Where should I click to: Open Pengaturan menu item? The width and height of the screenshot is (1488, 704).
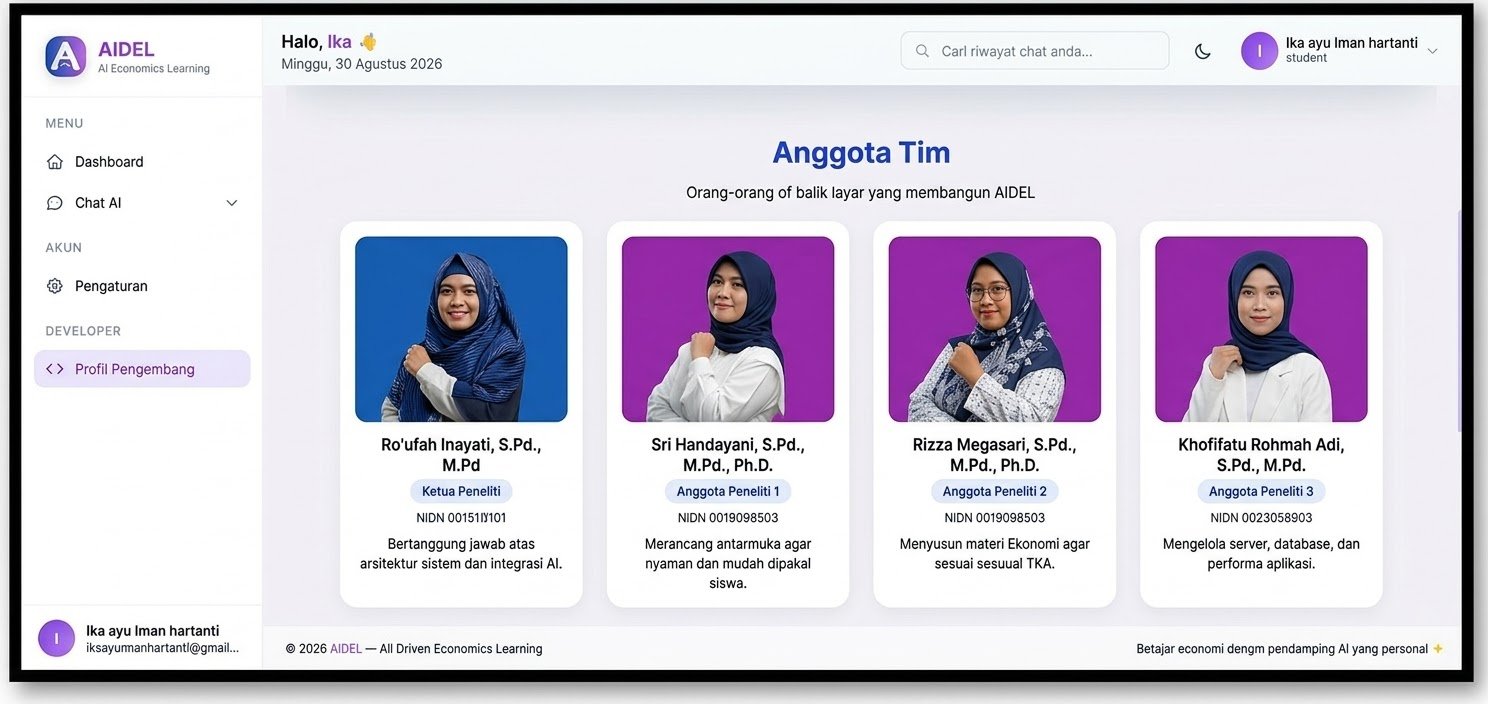142,286
